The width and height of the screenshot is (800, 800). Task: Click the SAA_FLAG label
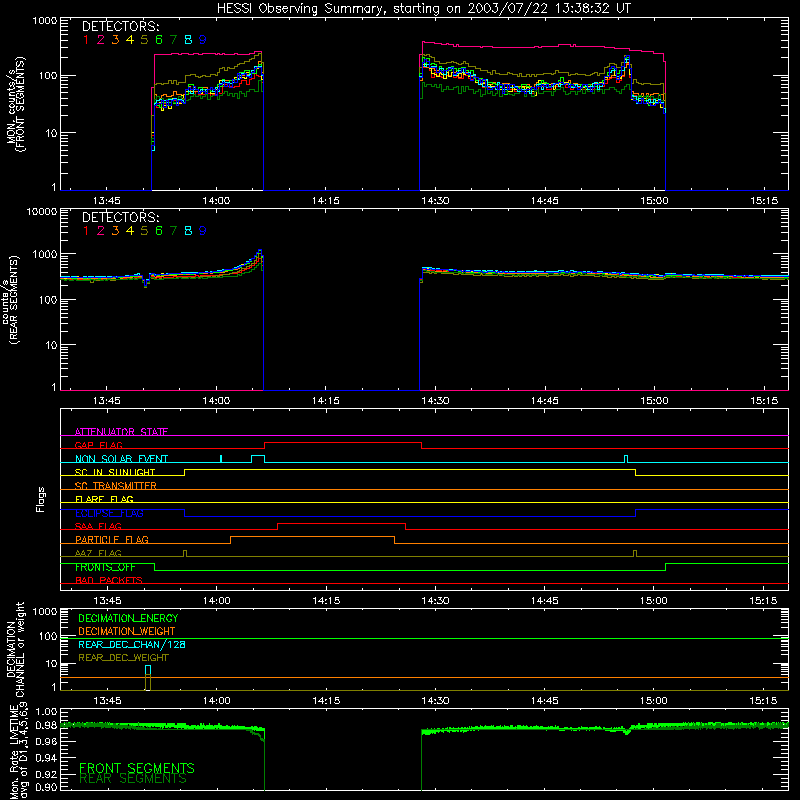(98, 526)
